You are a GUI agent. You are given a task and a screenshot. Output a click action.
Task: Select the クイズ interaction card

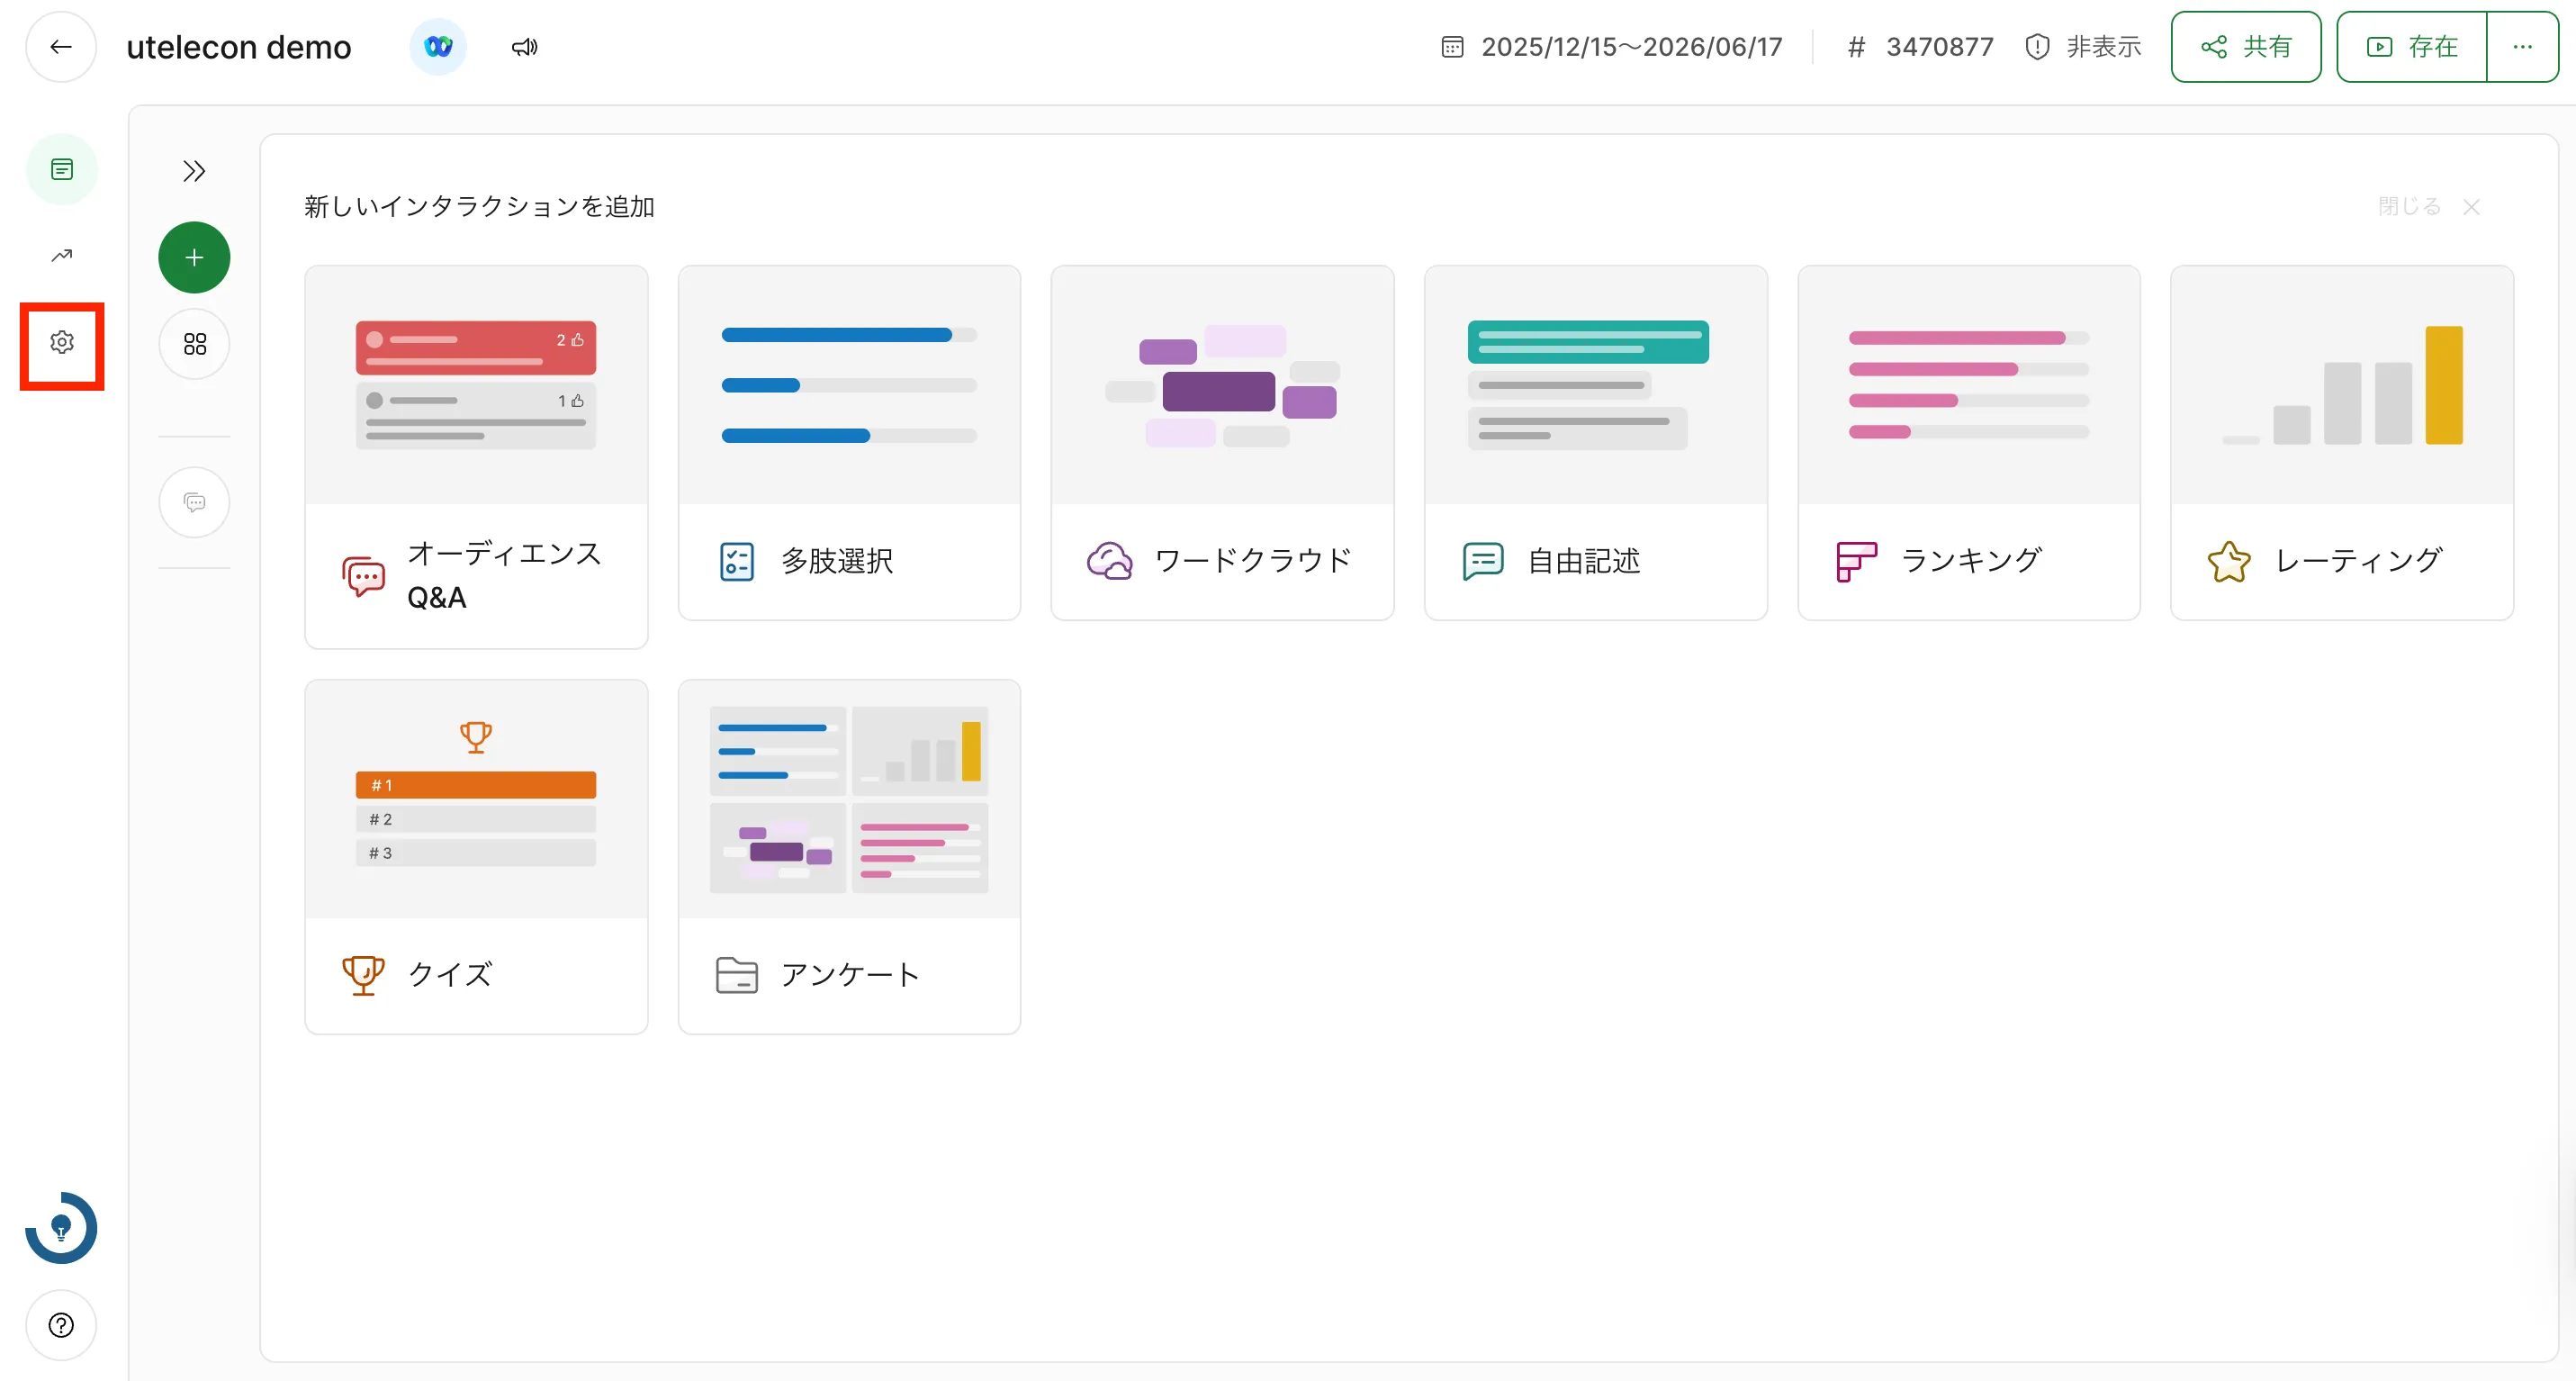(x=476, y=856)
